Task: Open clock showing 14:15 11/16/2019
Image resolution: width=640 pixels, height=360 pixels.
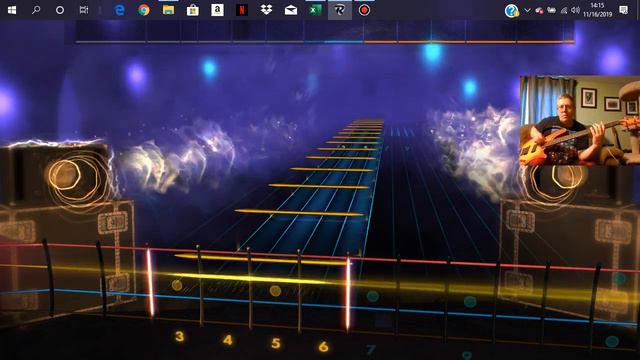Action: pyautogui.click(x=597, y=10)
